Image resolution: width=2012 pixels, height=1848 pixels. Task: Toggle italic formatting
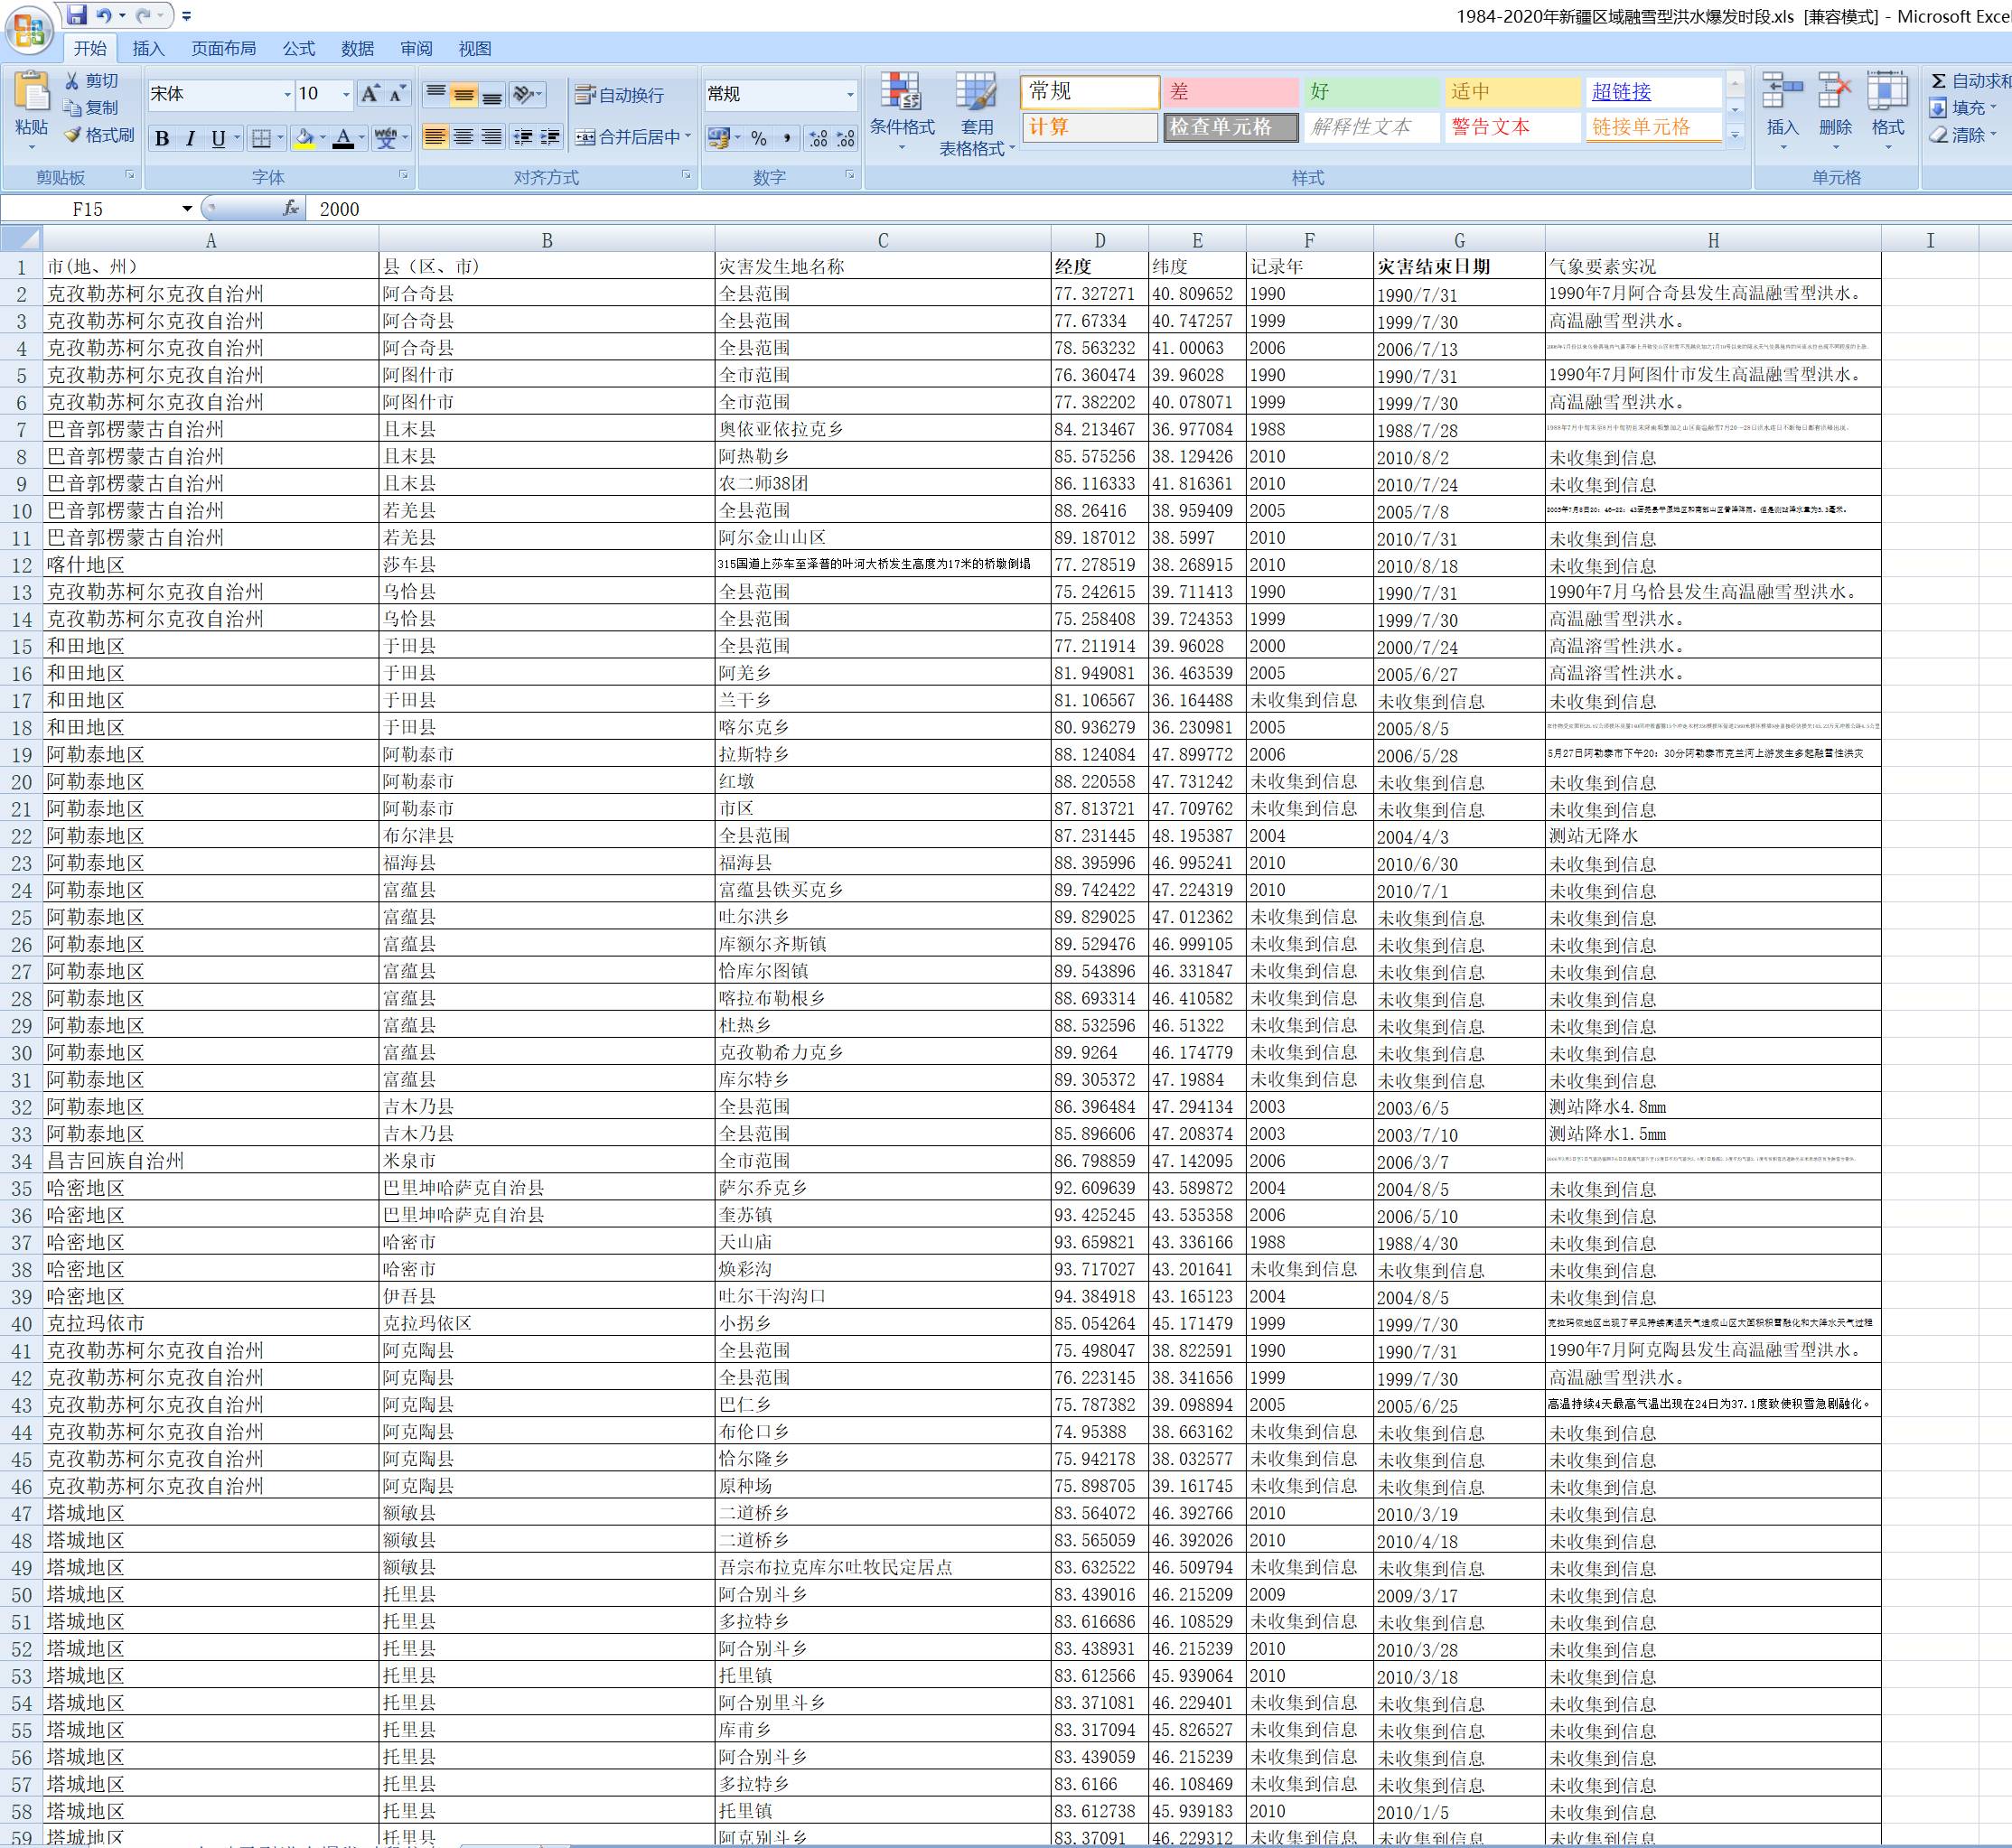[190, 138]
